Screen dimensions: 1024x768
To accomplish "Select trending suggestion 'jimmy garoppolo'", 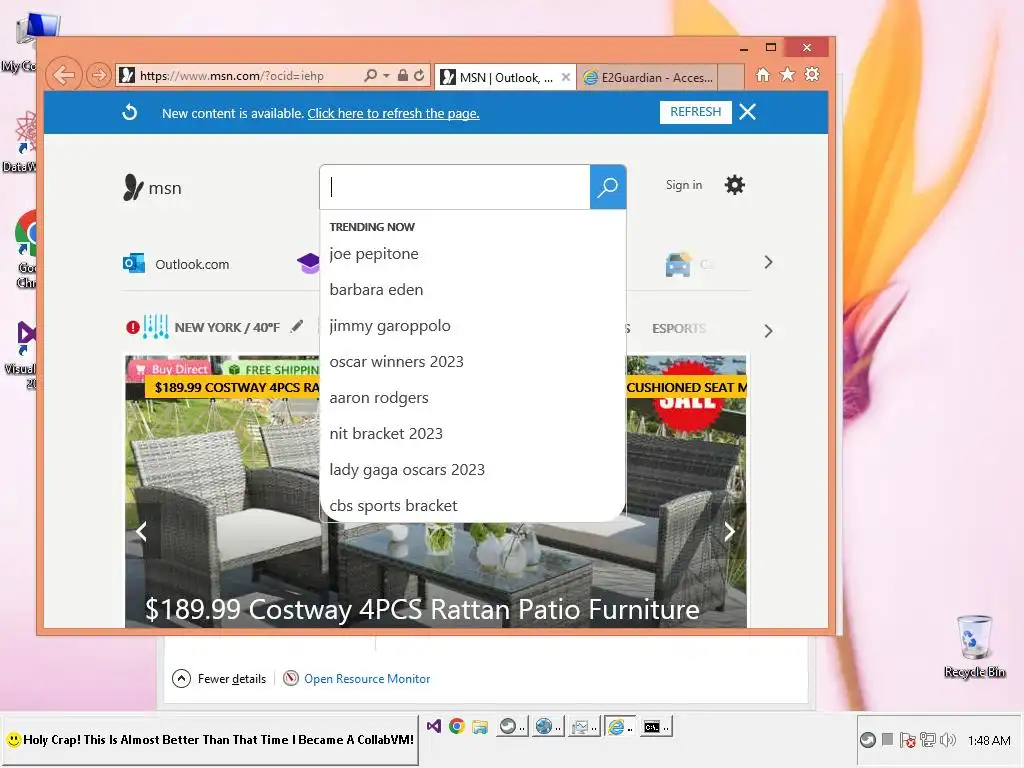I will (x=390, y=326).
